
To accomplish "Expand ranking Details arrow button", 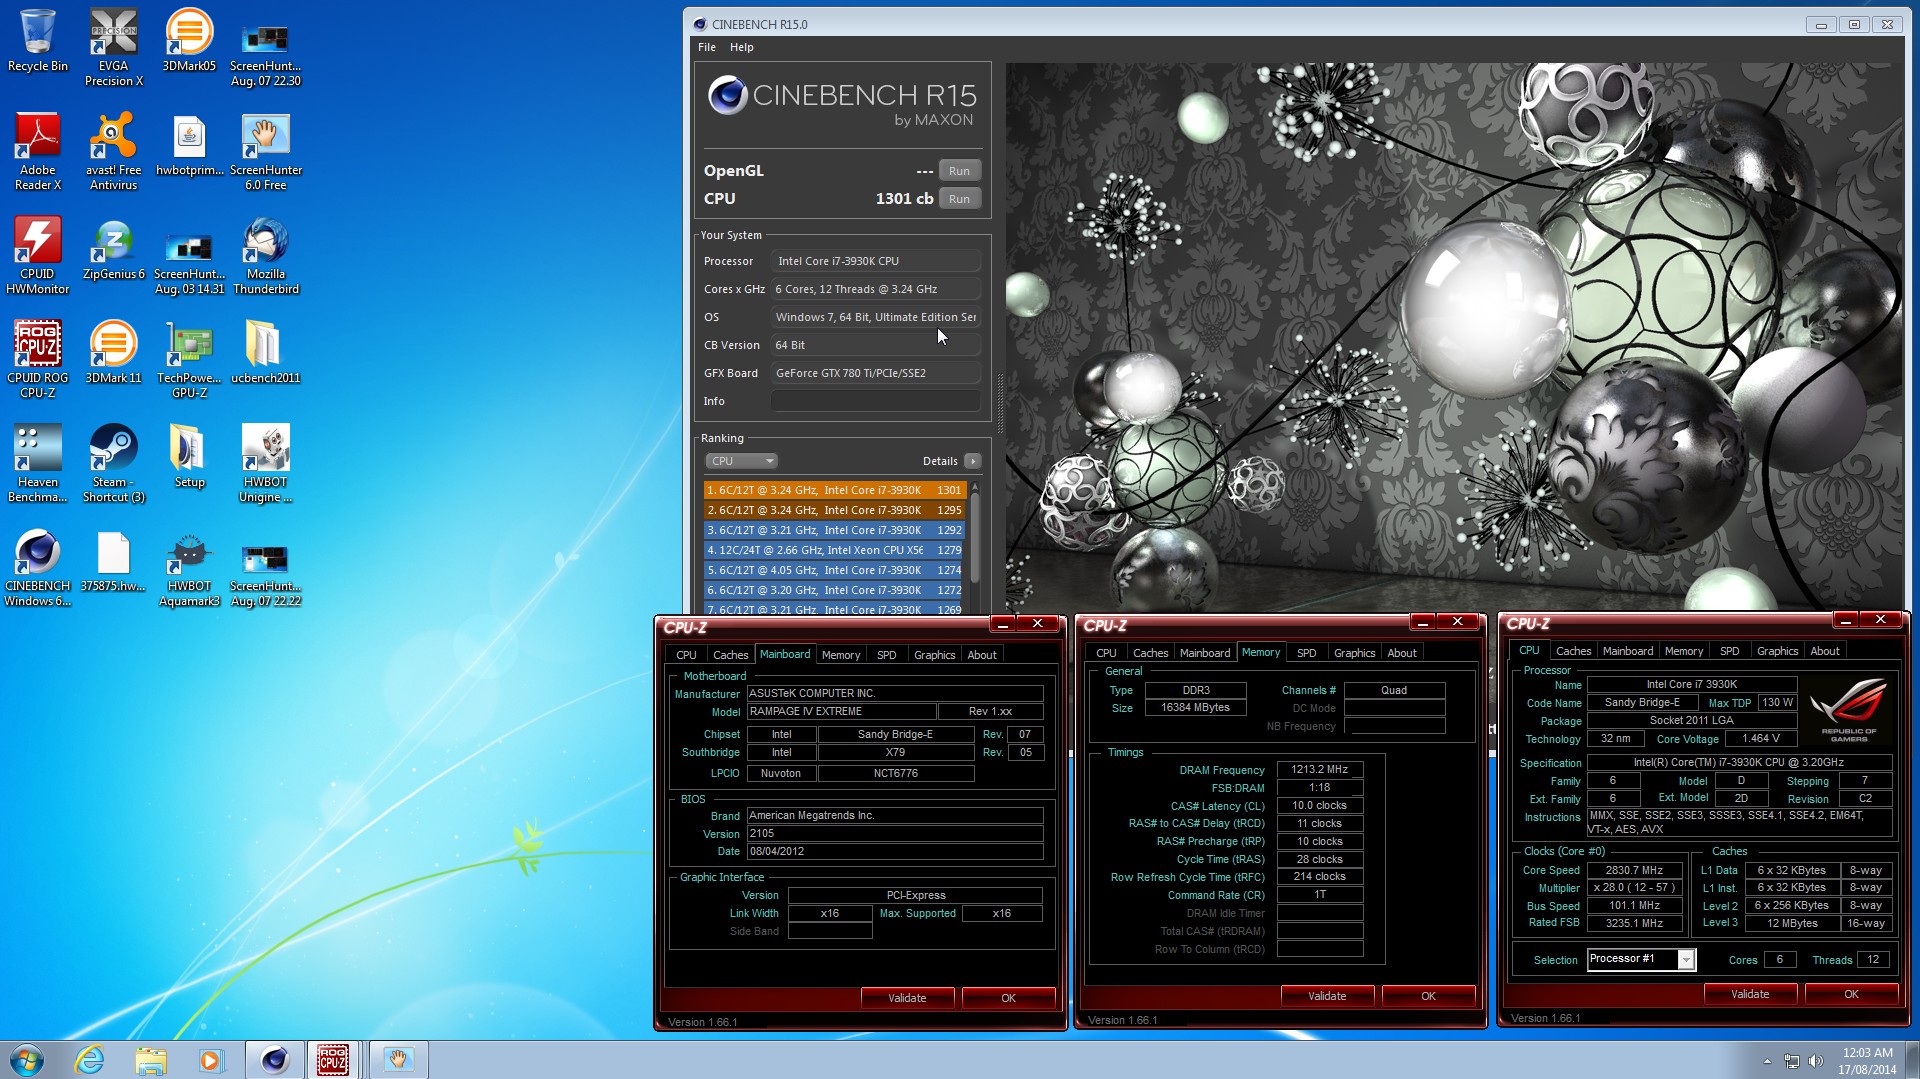I will 972,461.
